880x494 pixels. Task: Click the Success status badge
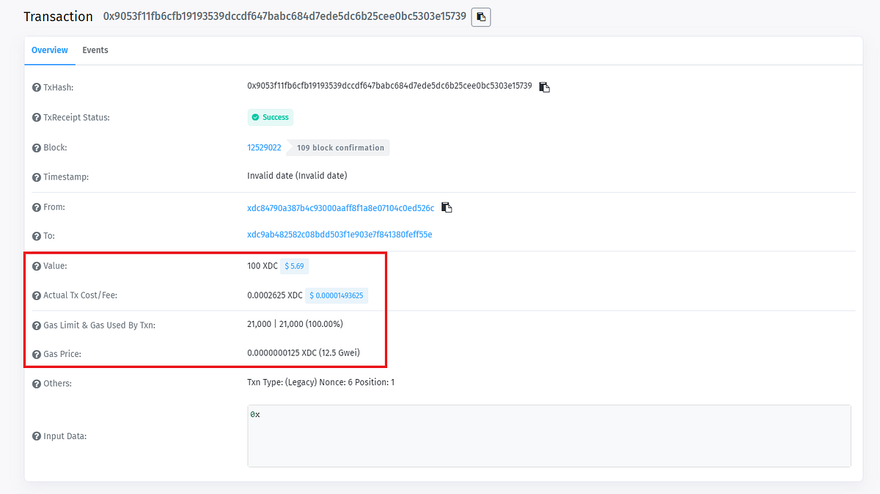click(x=270, y=117)
